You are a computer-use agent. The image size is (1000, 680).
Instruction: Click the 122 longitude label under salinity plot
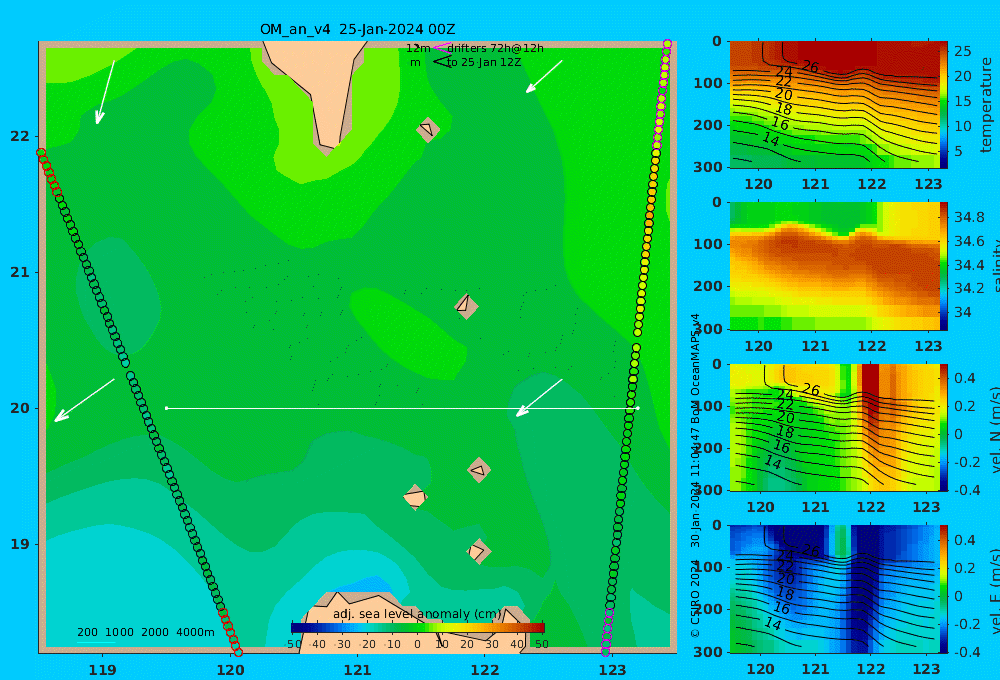click(x=871, y=346)
